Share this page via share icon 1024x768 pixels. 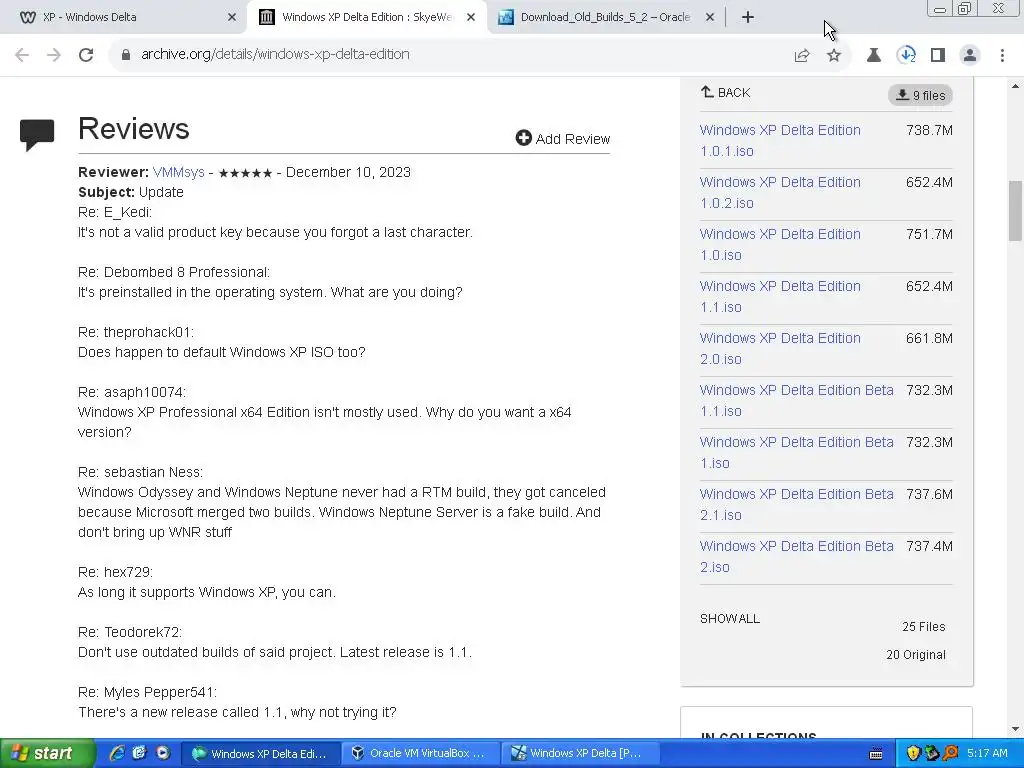click(x=802, y=55)
